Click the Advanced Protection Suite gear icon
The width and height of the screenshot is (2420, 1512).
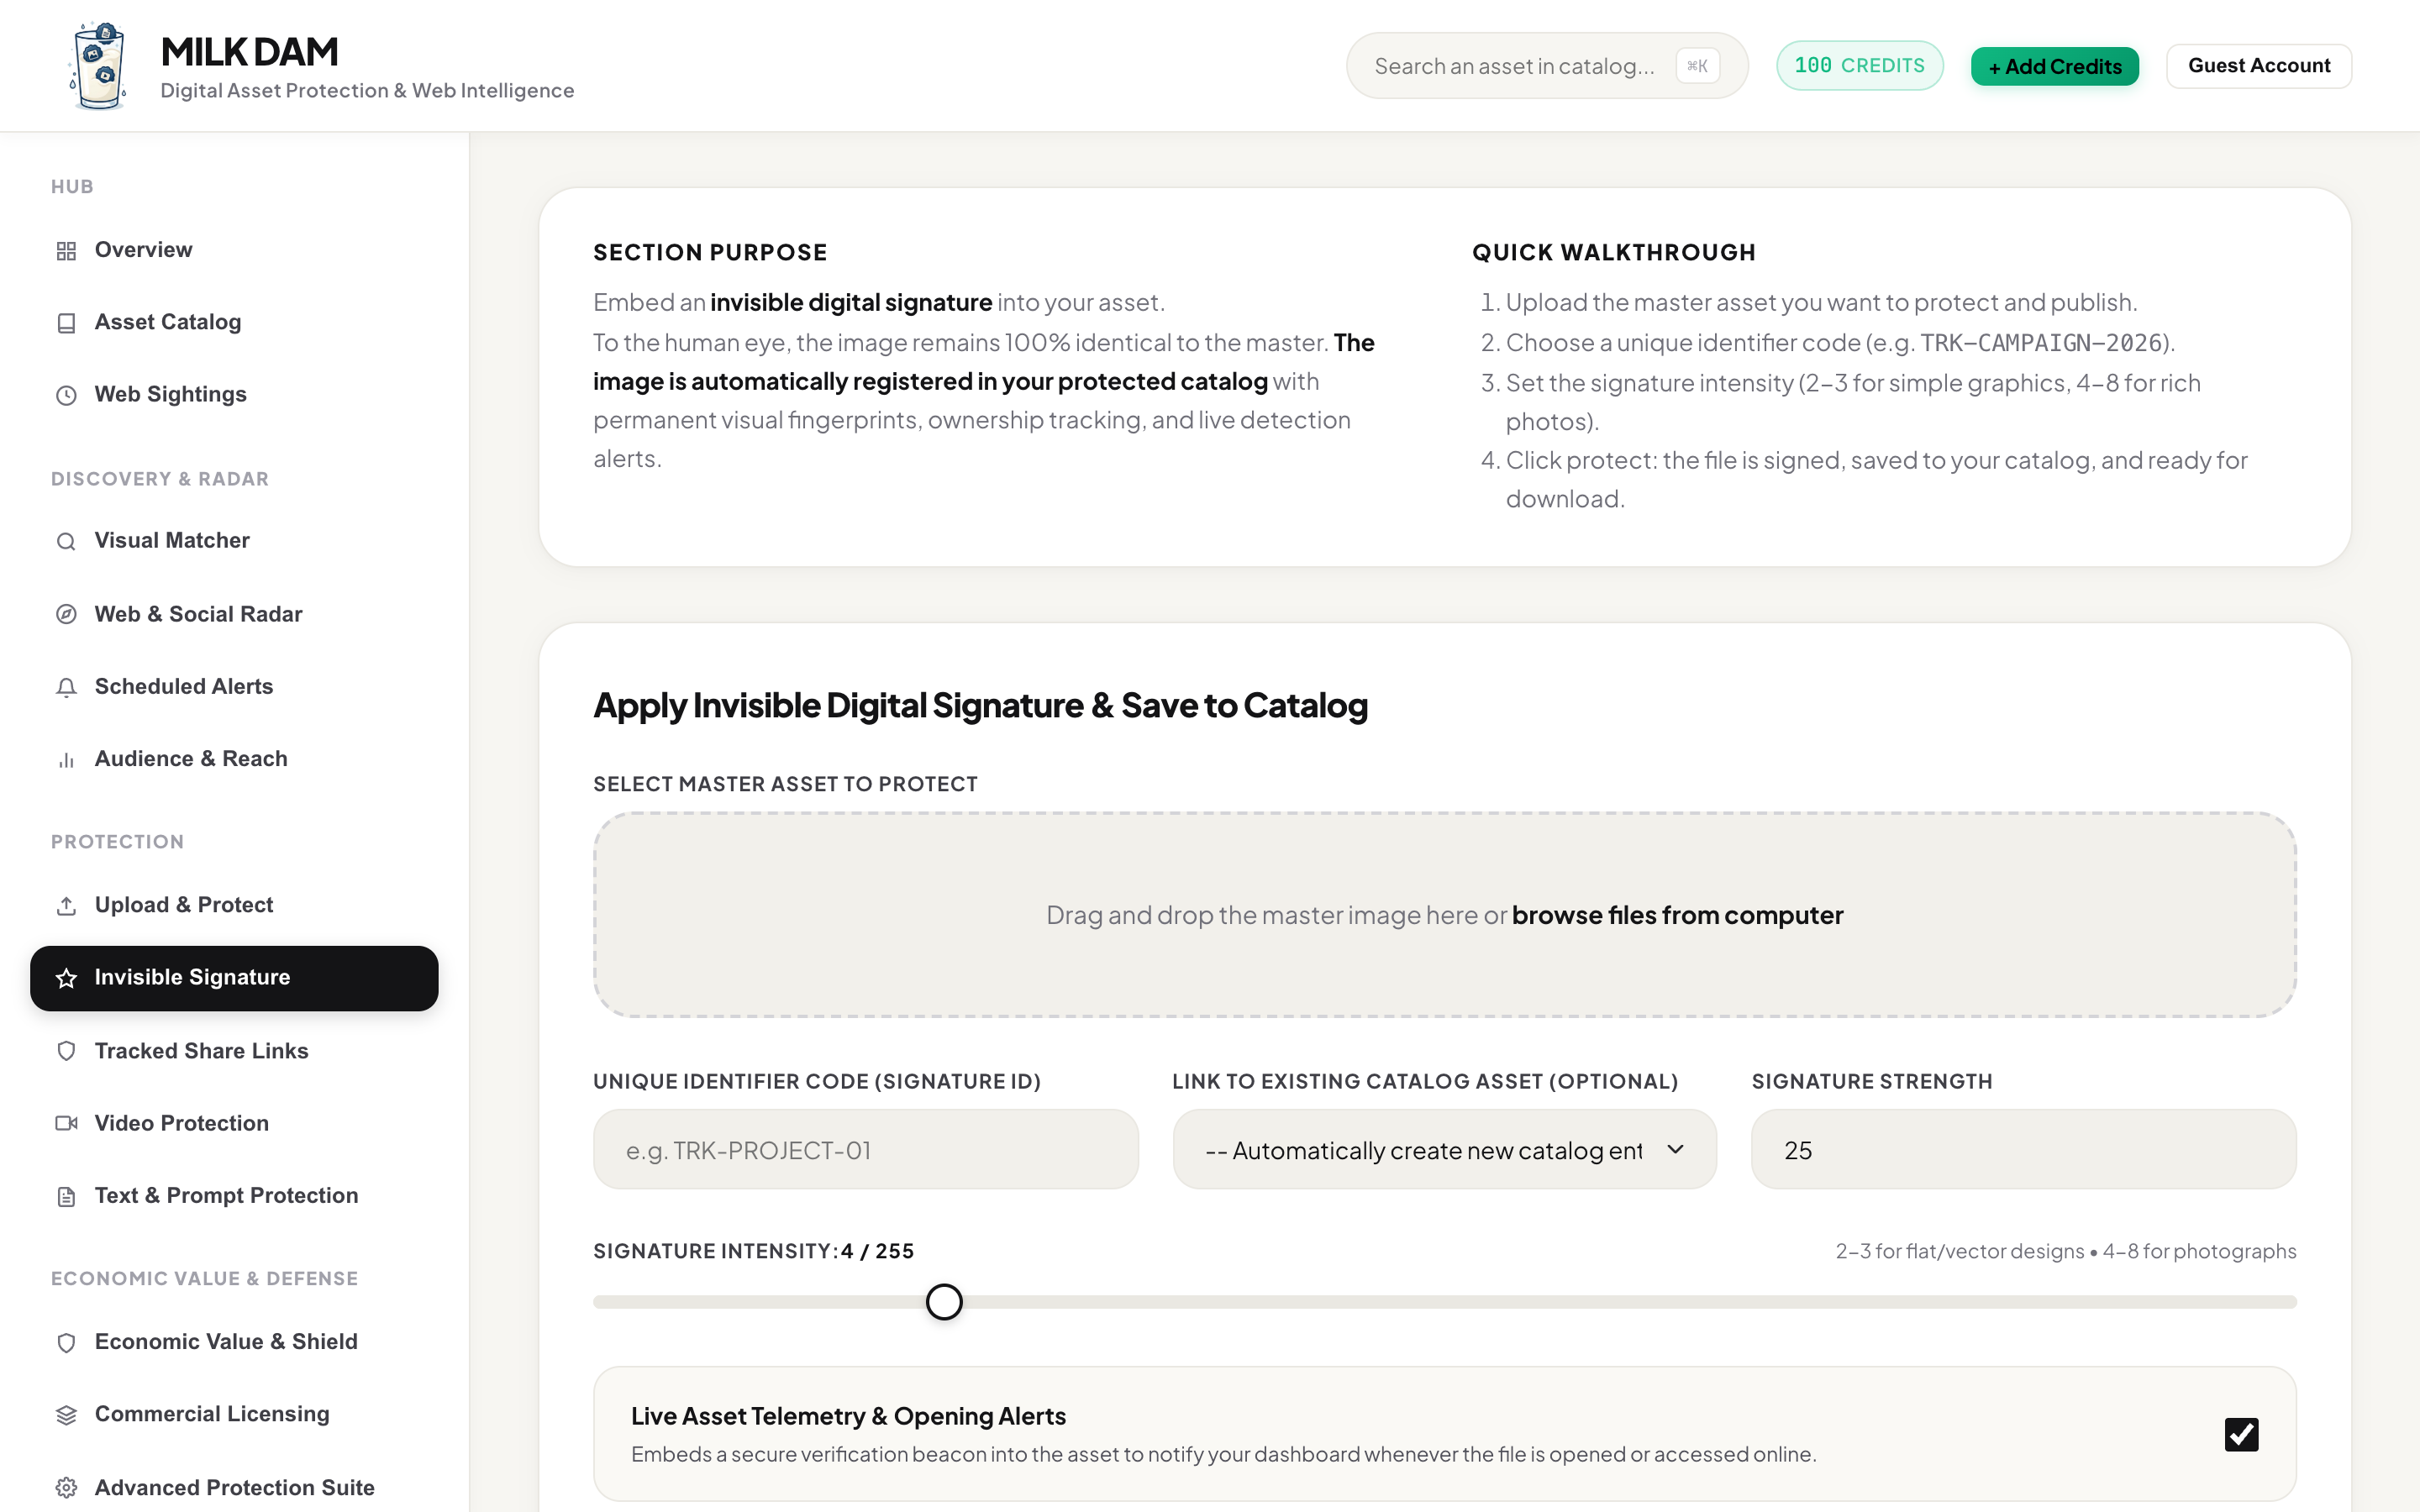click(x=66, y=1487)
